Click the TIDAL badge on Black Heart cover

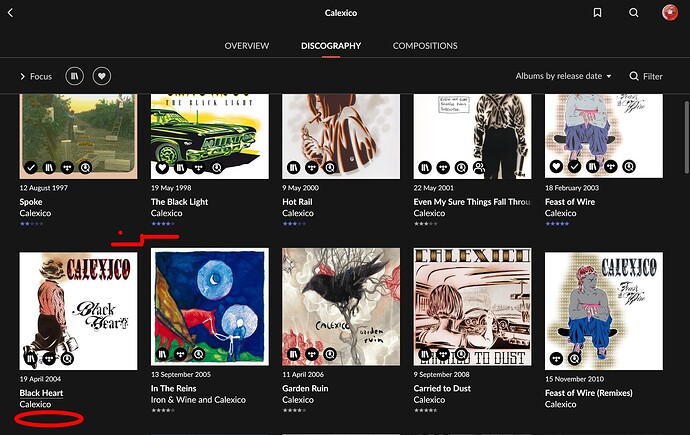pos(49,359)
